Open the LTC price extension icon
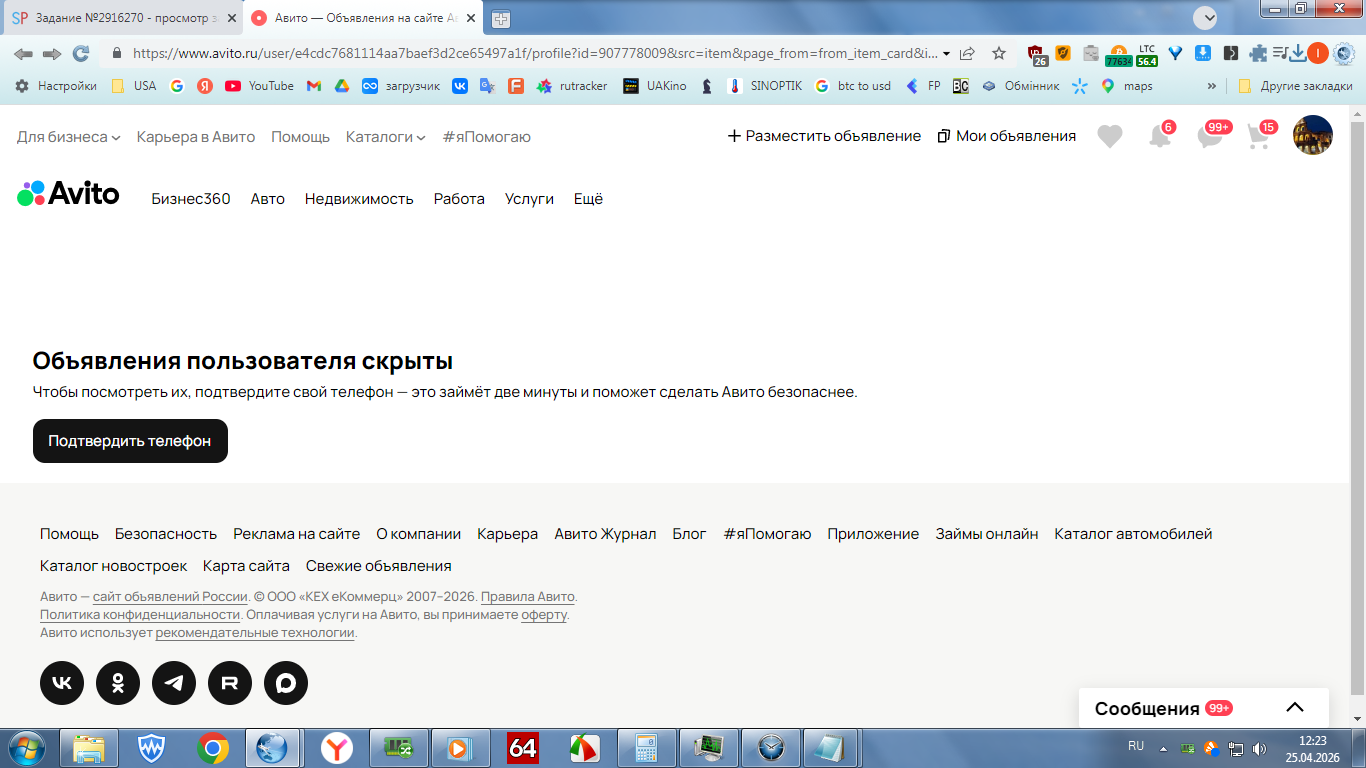Screen dimensions: 1366x768 pos(1147,55)
